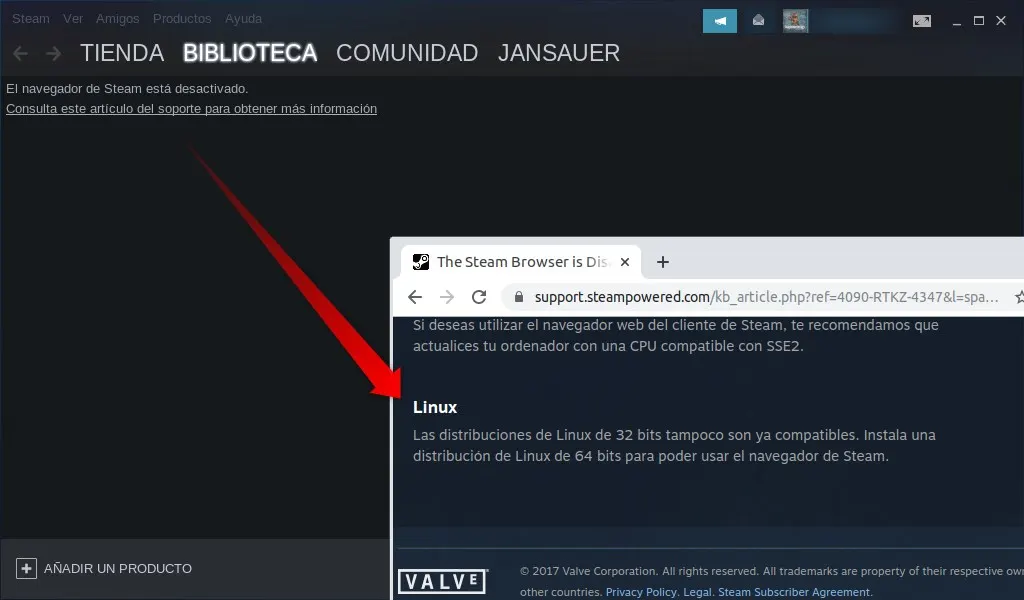1024x600 pixels.
Task: Open the JANSAUER profile section
Action: [x=559, y=53]
